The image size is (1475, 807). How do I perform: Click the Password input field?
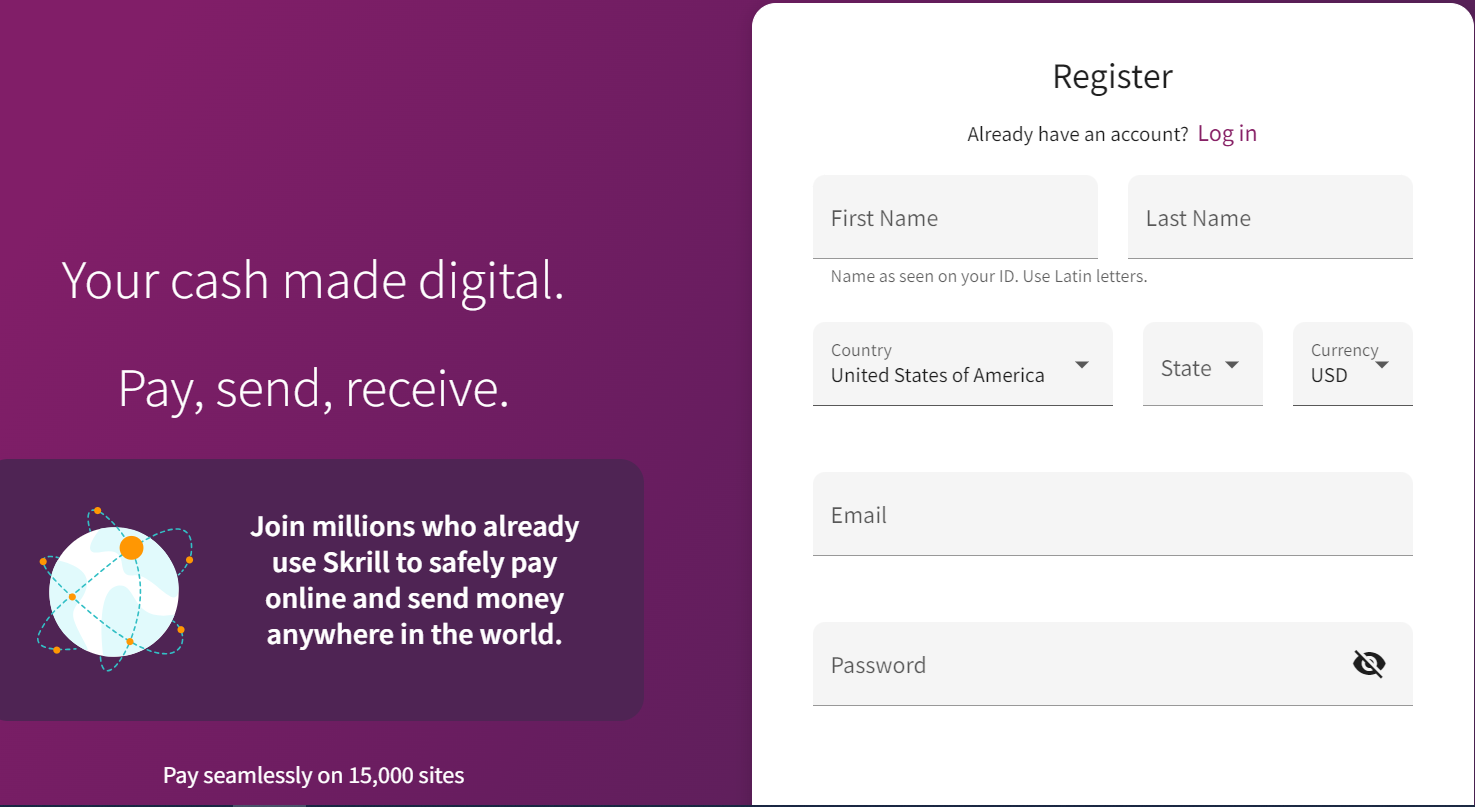[x=1080, y=664]
